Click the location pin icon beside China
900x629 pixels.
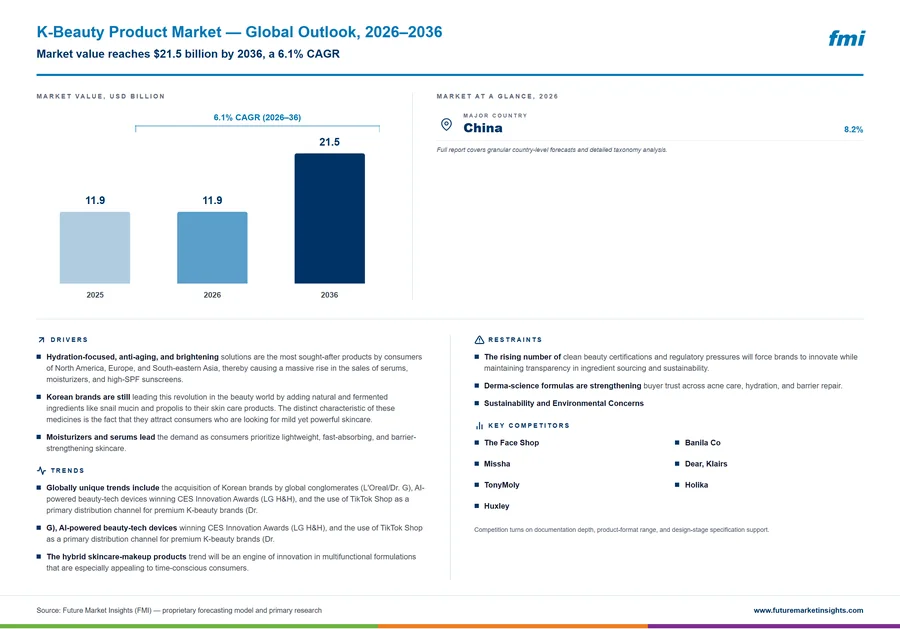(446, 125)
